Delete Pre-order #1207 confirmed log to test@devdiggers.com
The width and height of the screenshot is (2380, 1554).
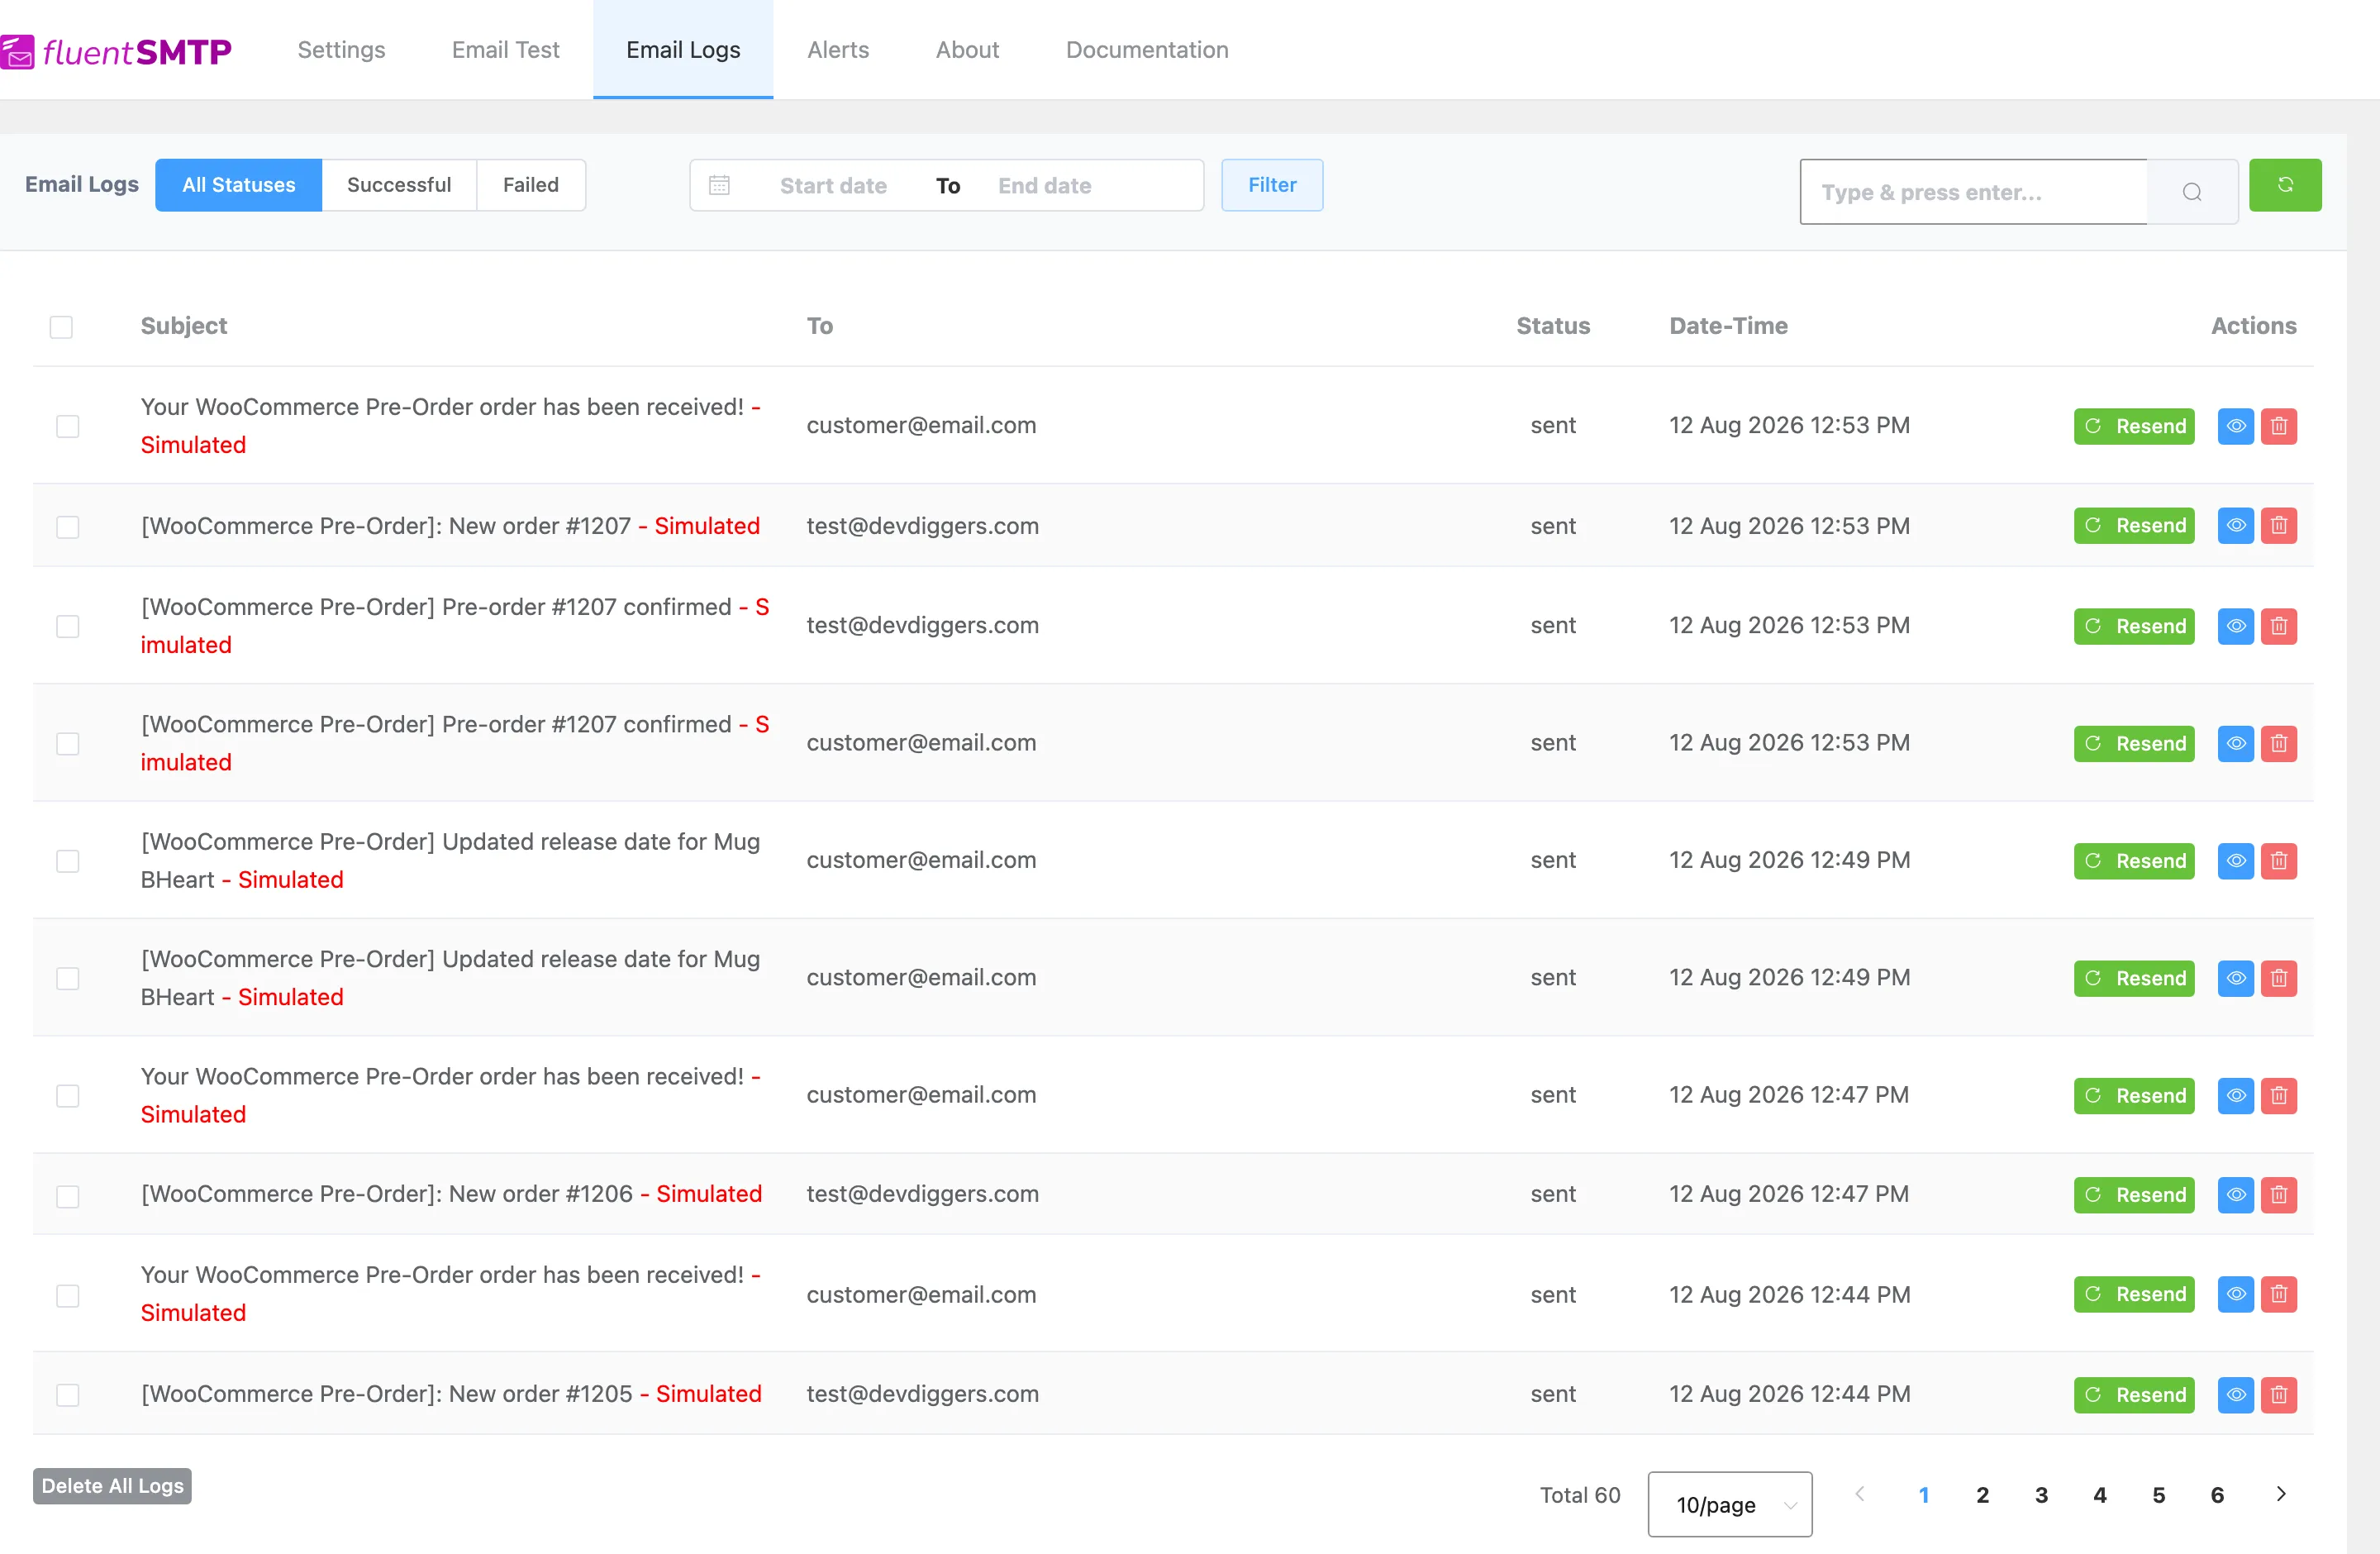coord(2279,626)
